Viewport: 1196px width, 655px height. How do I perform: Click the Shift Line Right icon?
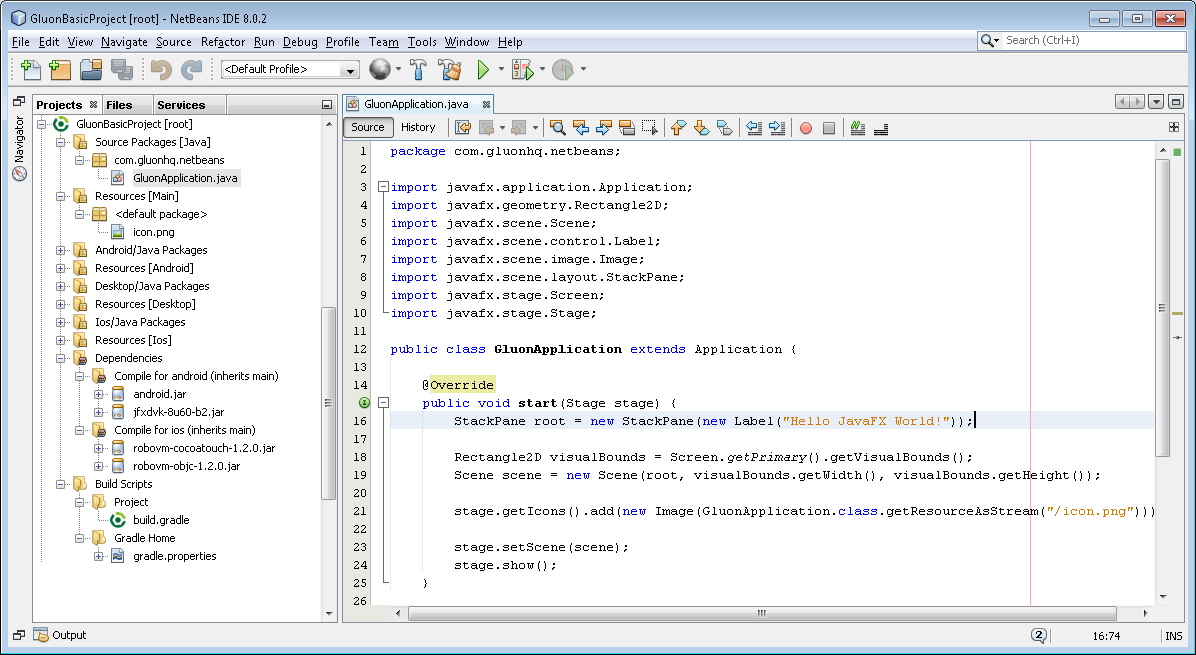pos(776,128)
